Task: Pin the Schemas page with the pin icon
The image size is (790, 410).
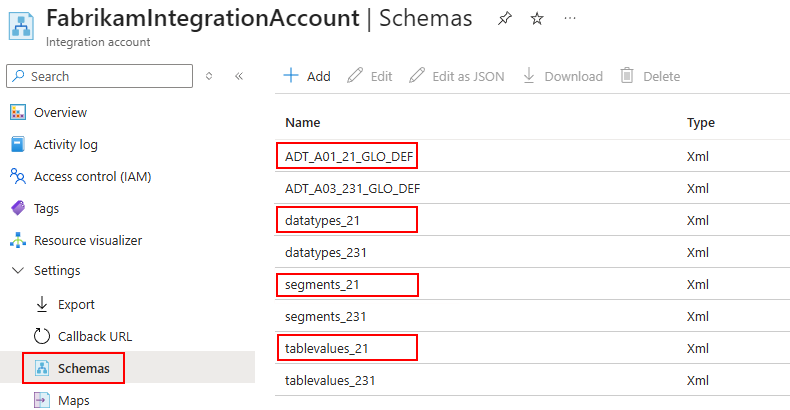Action: click(504, 21)
